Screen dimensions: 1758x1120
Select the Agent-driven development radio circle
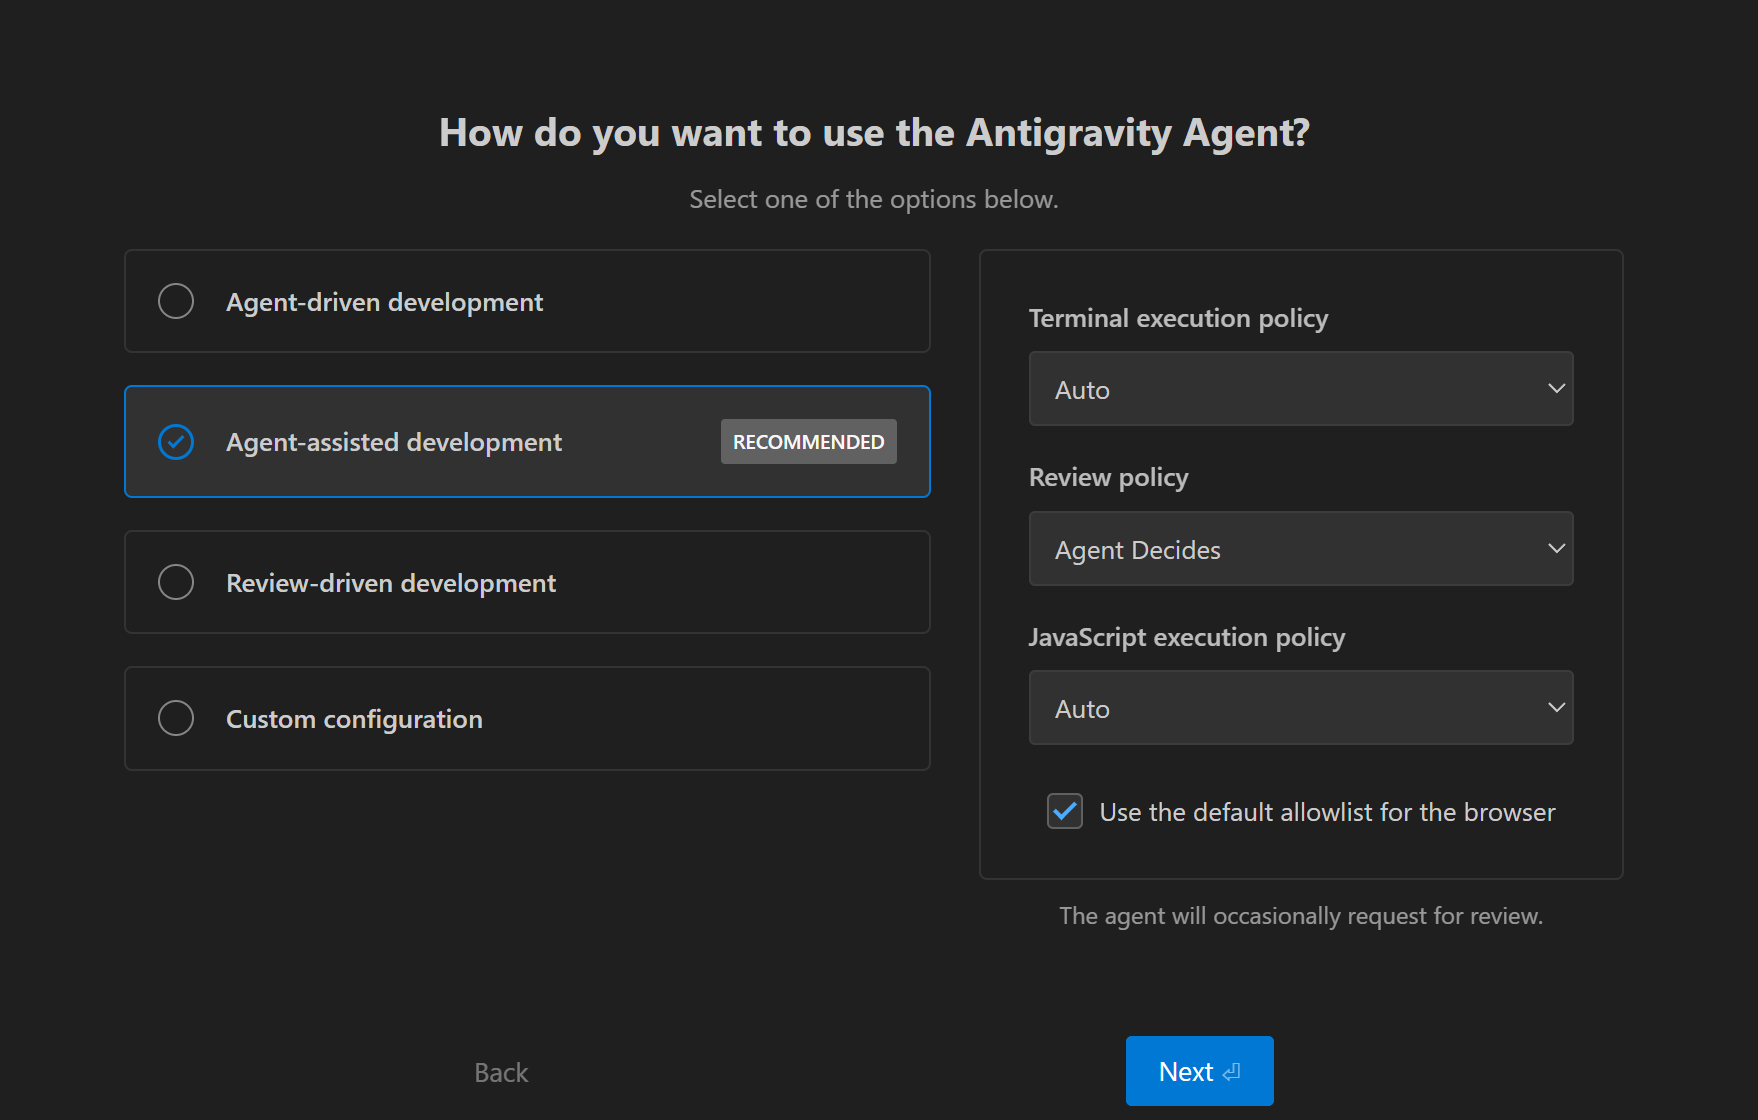pos(176,301)
